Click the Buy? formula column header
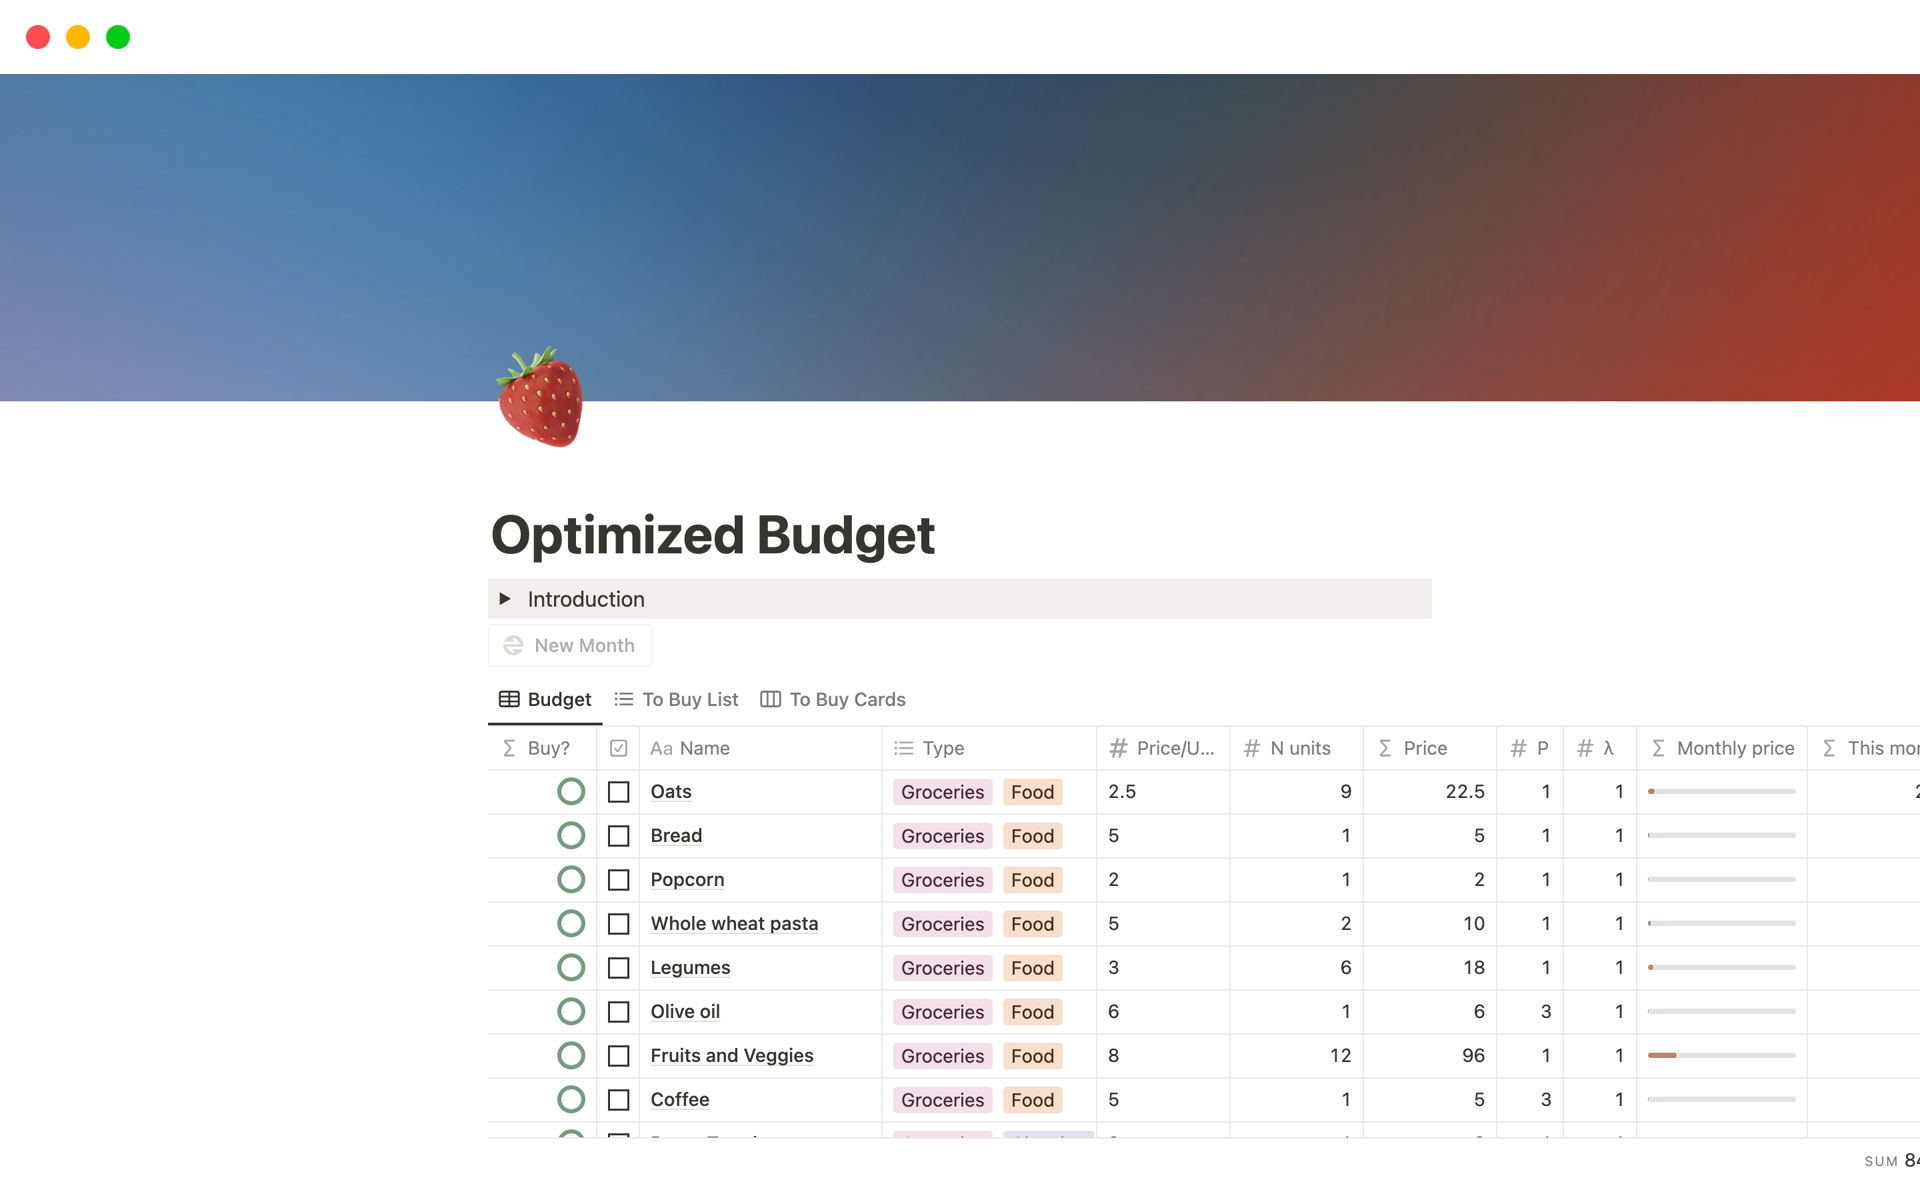This screenshot has width=1920, height=1200. click(x=541, y=748)
